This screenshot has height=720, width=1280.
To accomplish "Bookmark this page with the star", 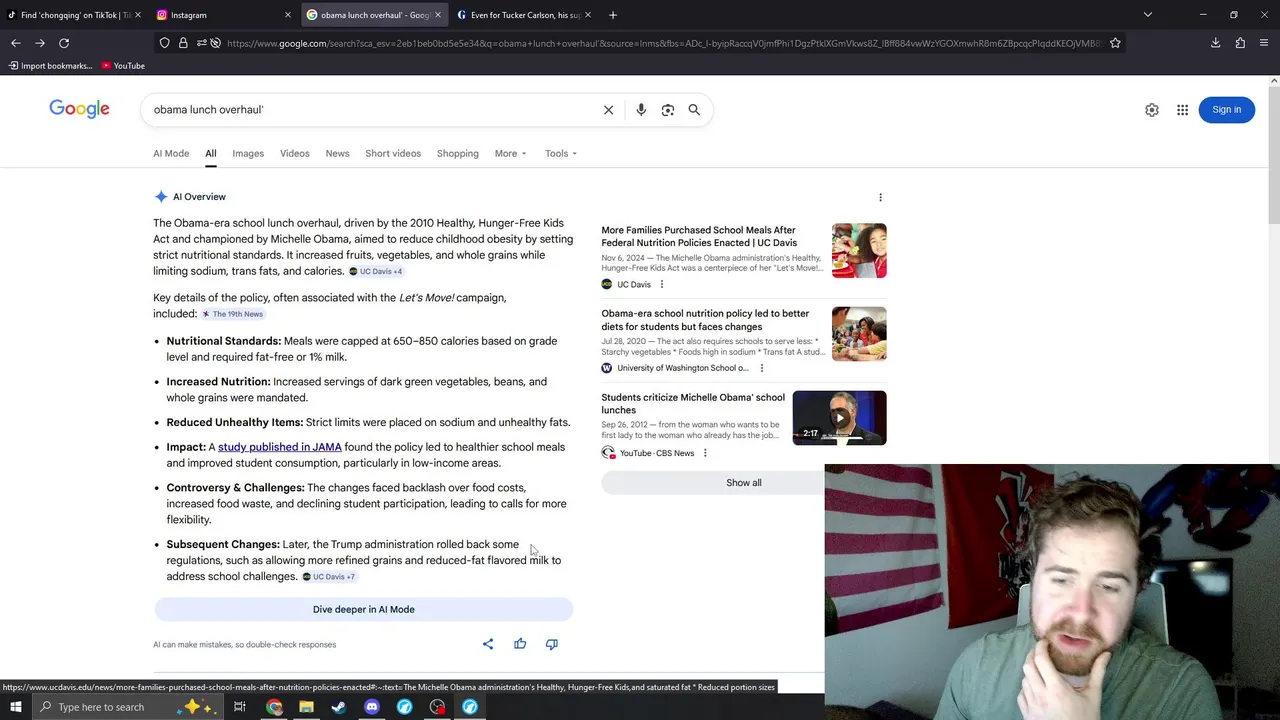I will [1115, 43].
